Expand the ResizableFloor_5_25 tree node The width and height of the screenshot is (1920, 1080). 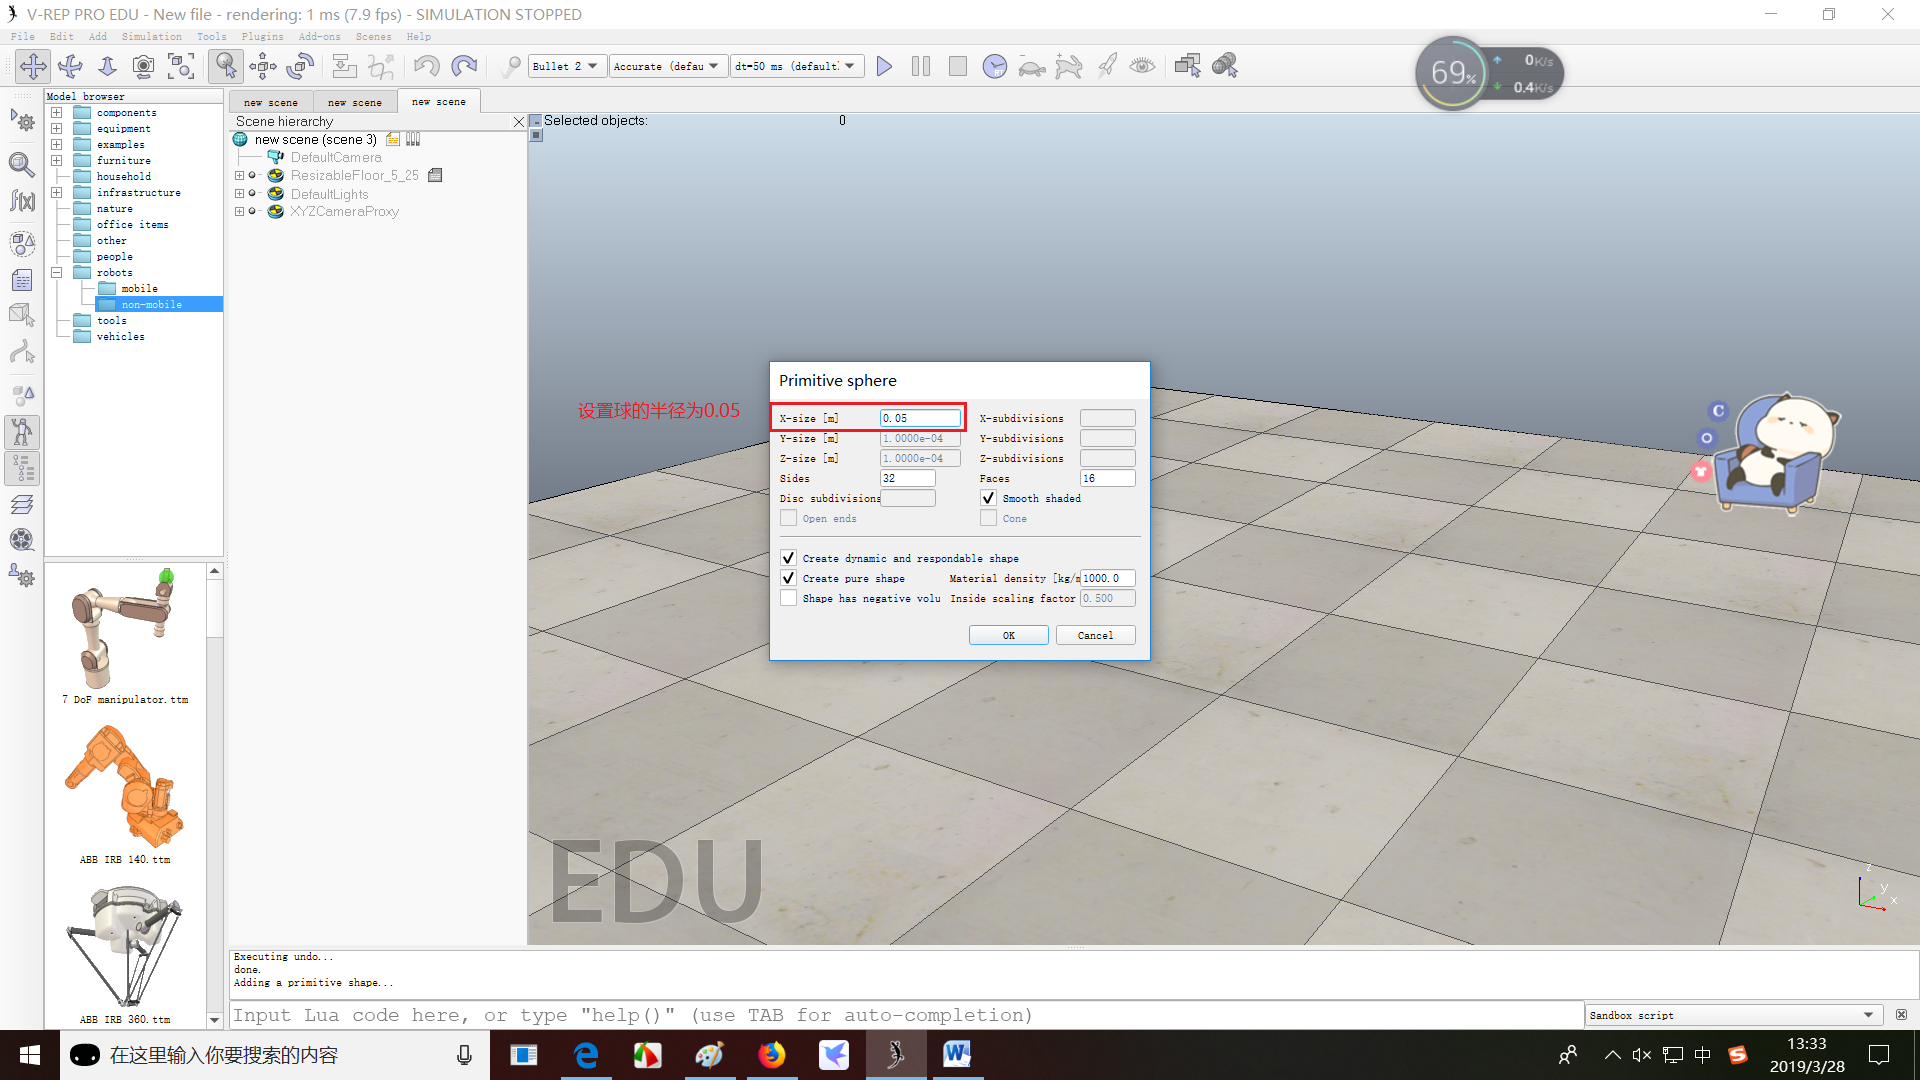239,175
